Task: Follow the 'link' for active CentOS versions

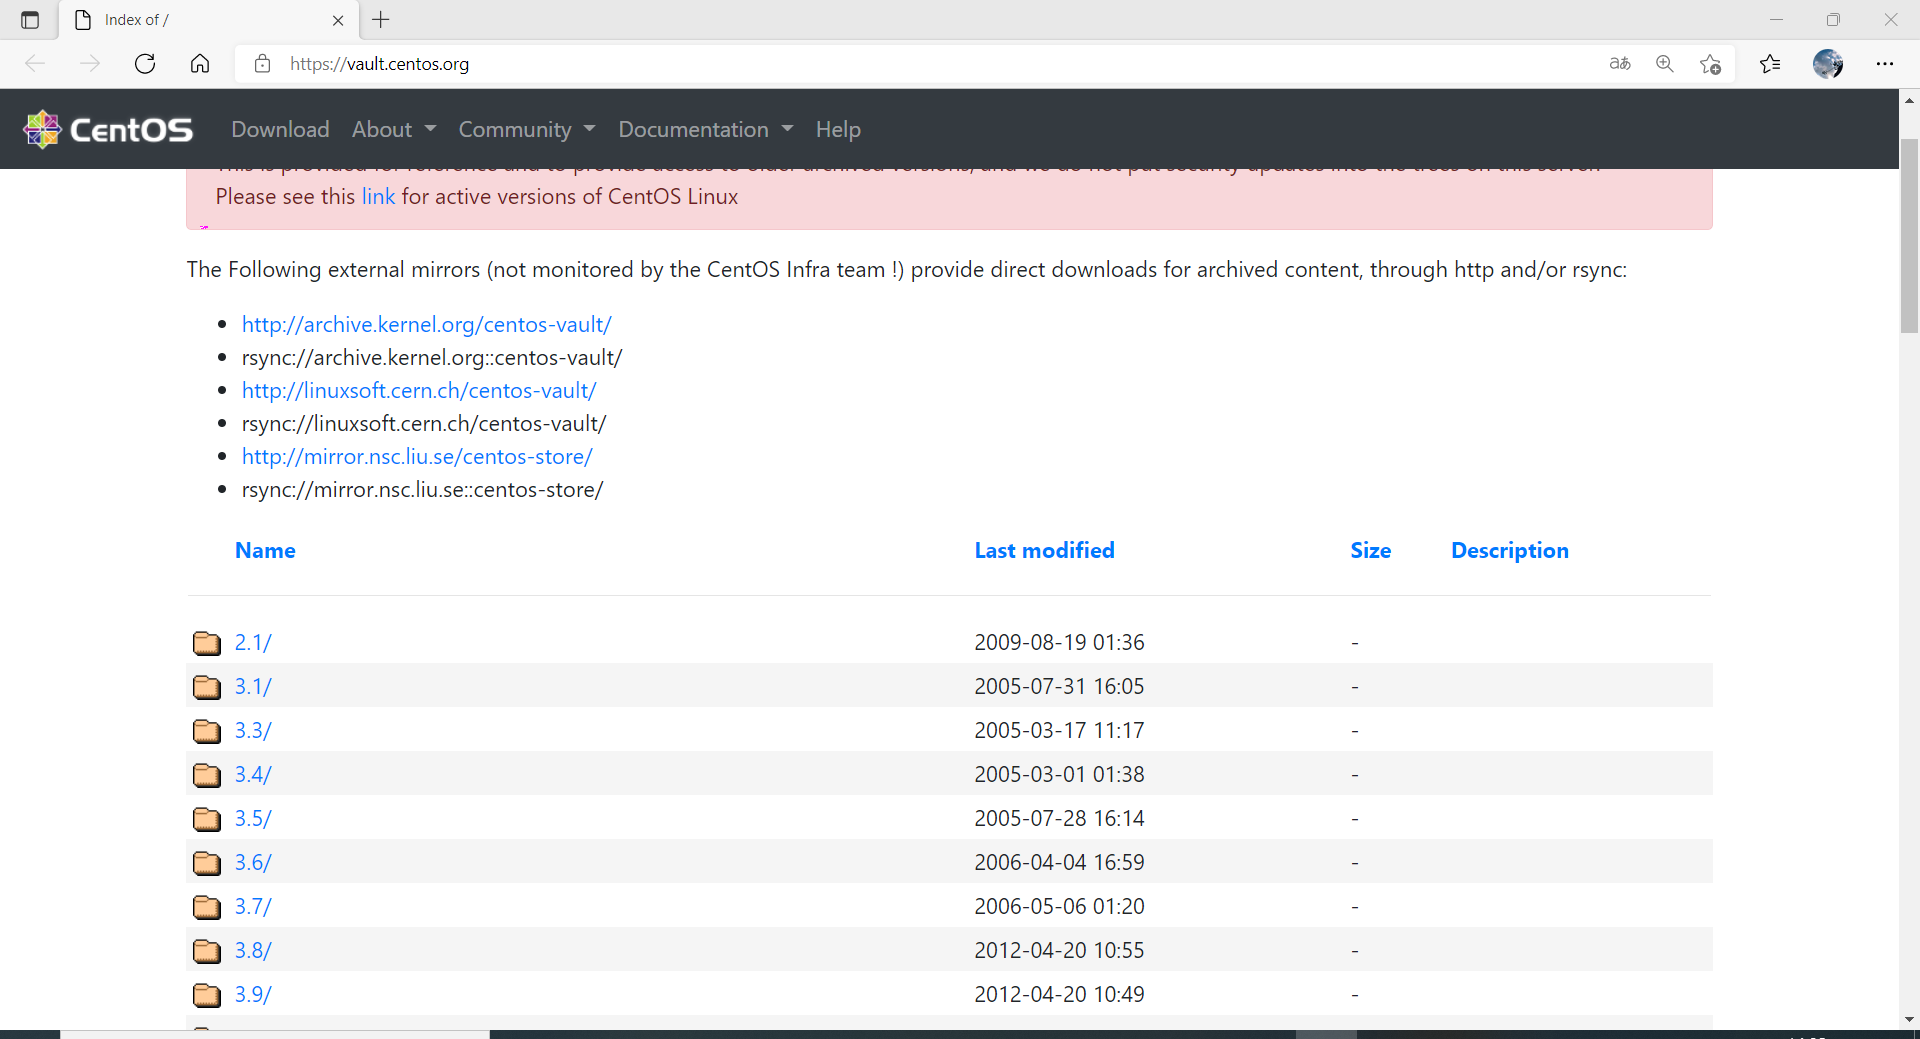Action: pos(378,196)
